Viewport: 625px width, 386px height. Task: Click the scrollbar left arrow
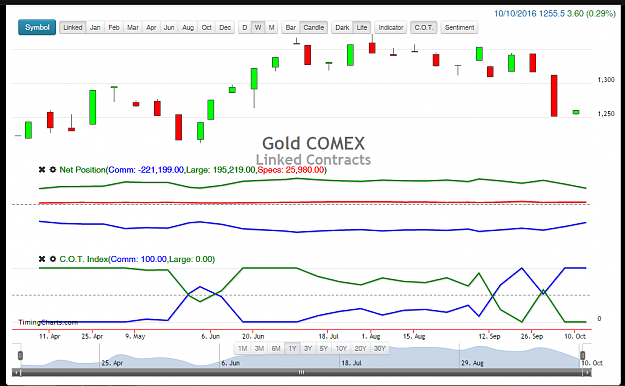point(16,372)
